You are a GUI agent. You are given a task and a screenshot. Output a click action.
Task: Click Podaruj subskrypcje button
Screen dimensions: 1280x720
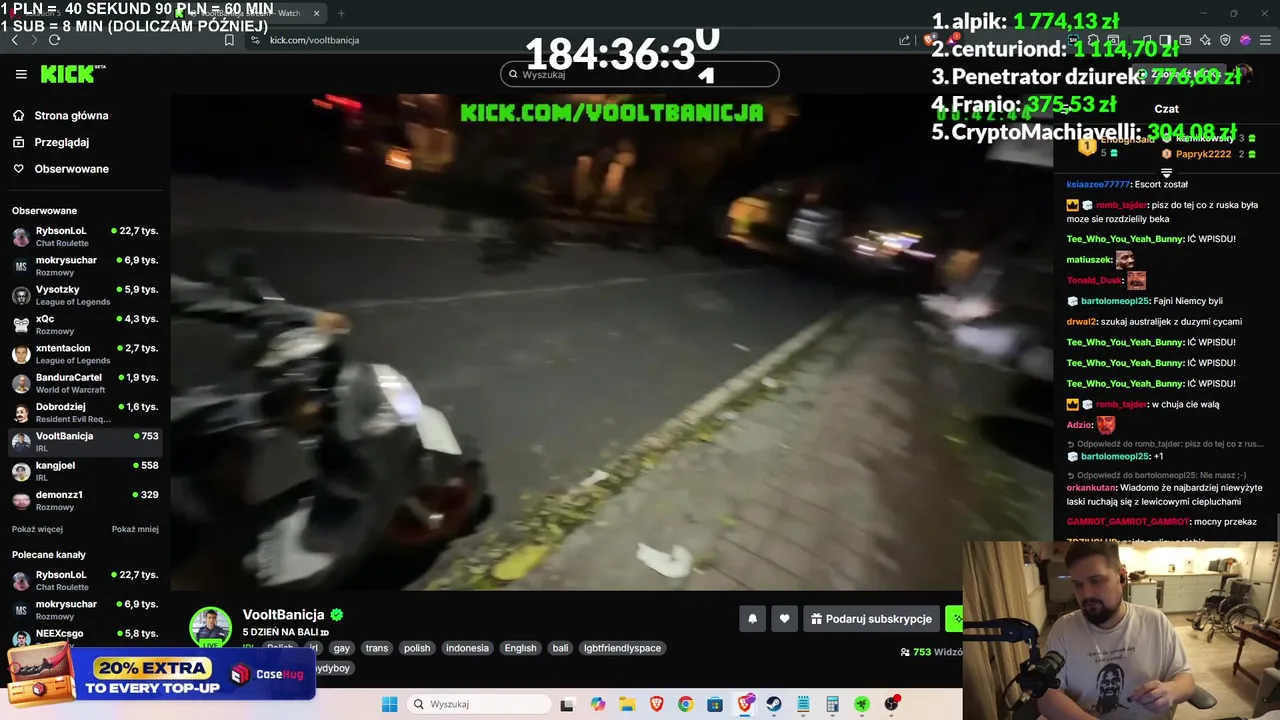click(871, 619)
